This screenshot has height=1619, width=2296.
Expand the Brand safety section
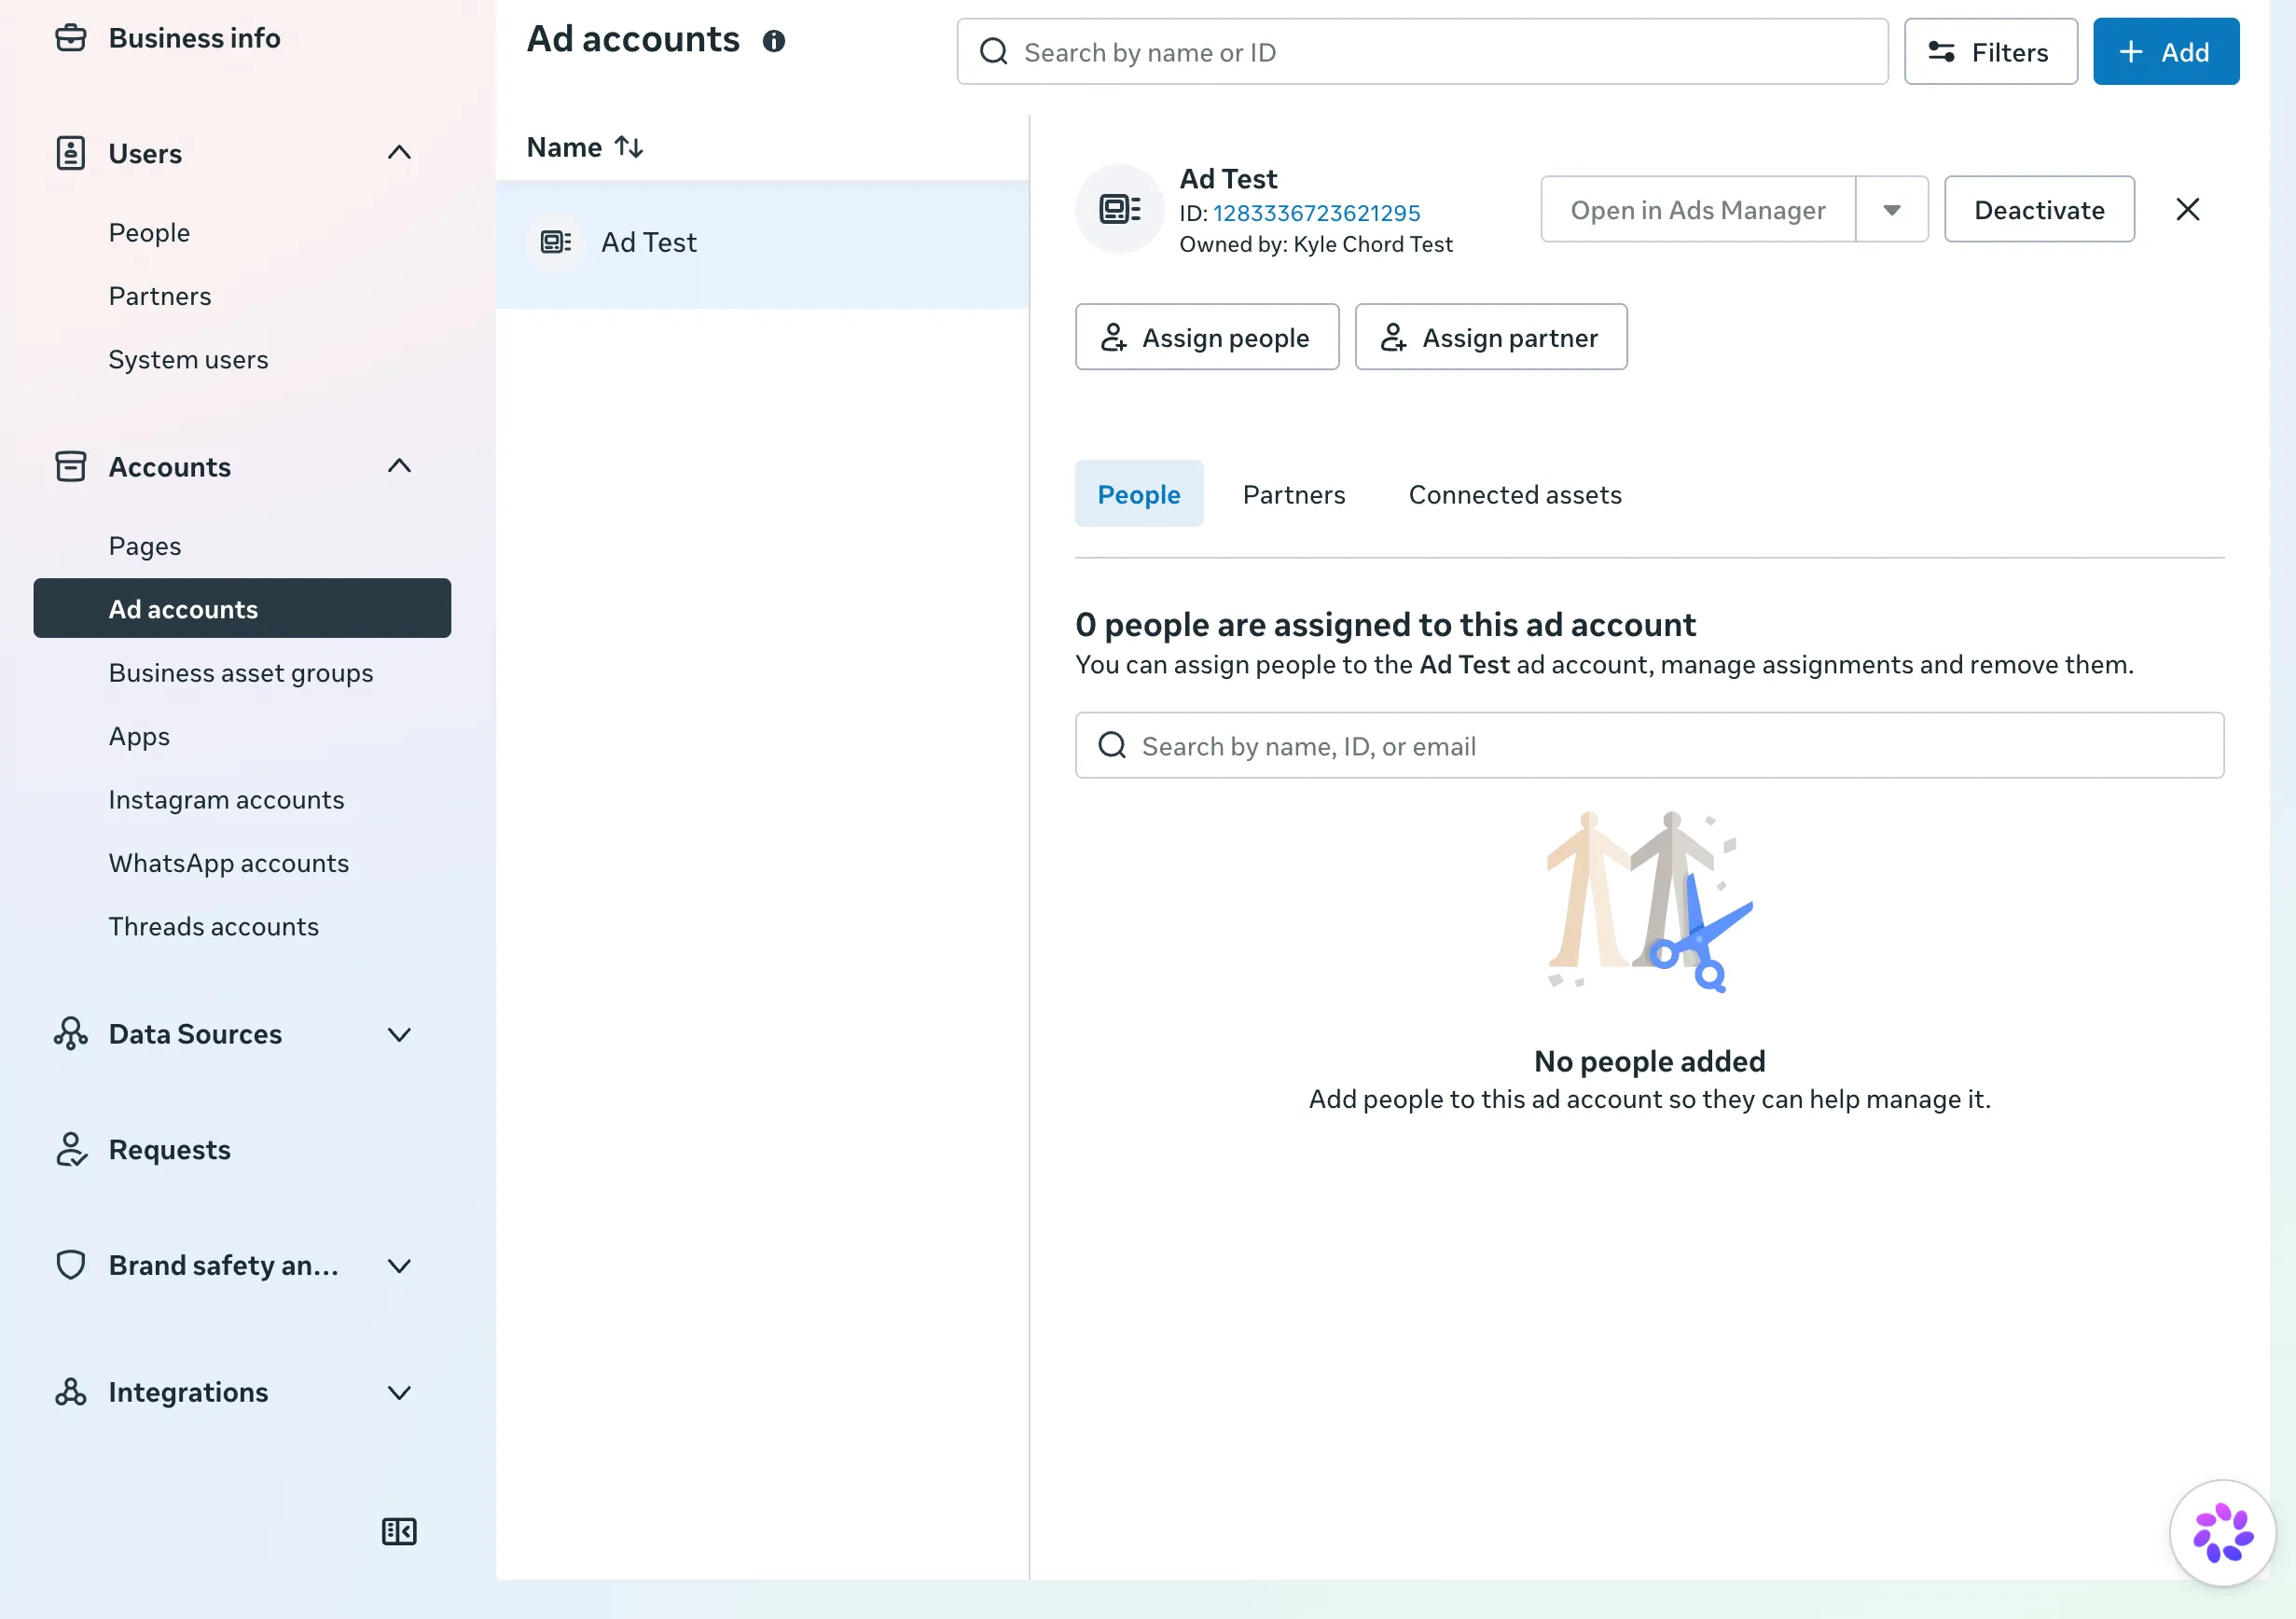(x=399, y=1266)
